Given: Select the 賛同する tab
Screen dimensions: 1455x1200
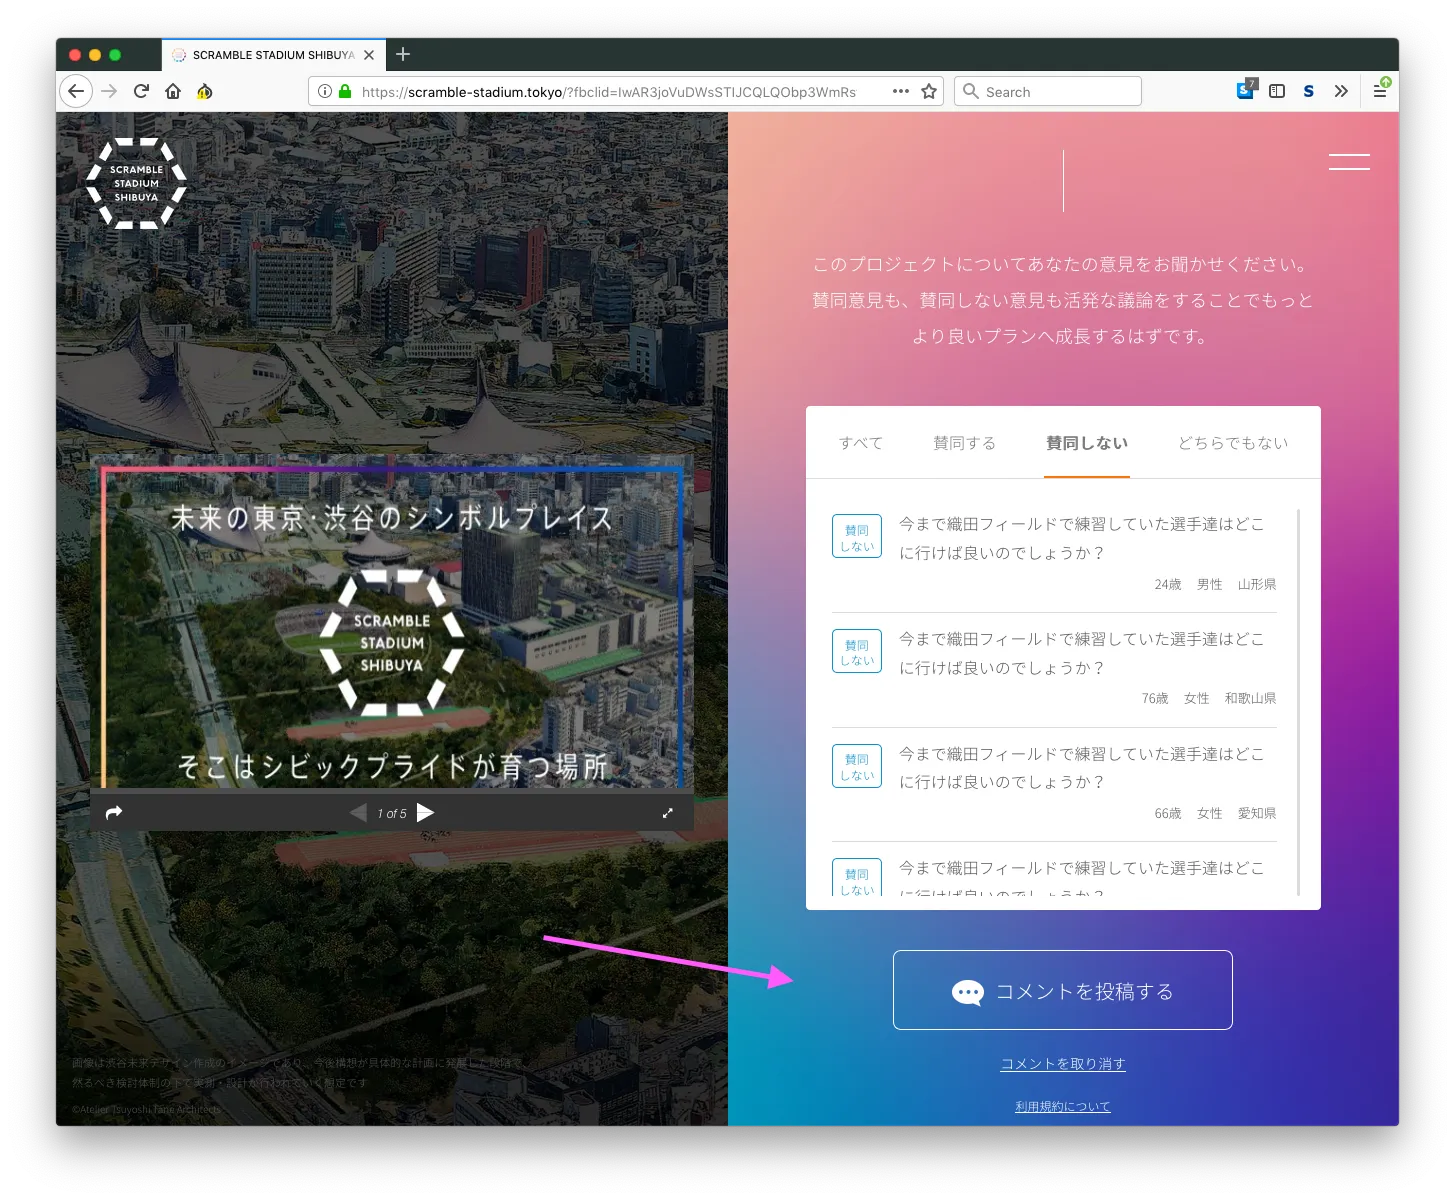Looking at the screenshot, I should (964, 443).
